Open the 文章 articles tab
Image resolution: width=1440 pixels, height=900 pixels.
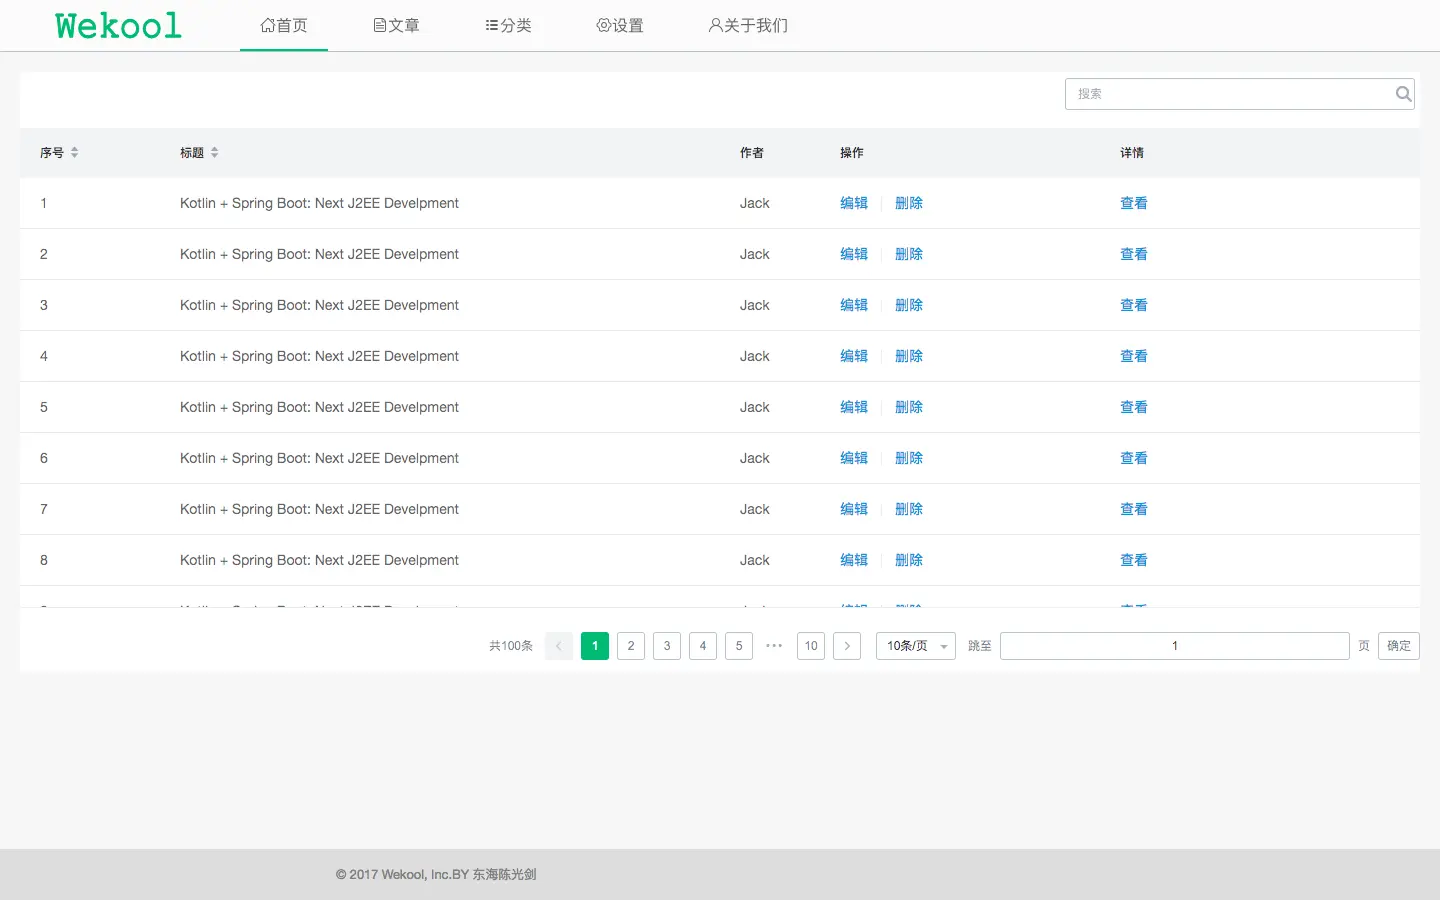point(396,25)
